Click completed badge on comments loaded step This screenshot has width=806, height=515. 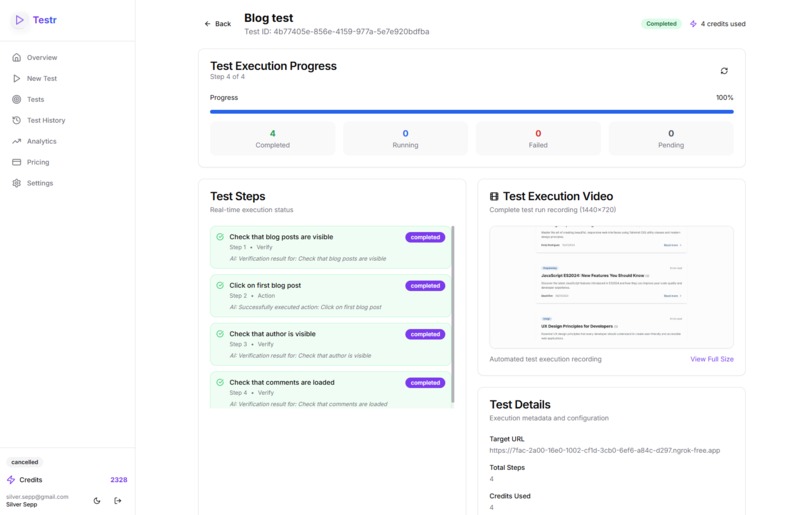coord(425,383)
